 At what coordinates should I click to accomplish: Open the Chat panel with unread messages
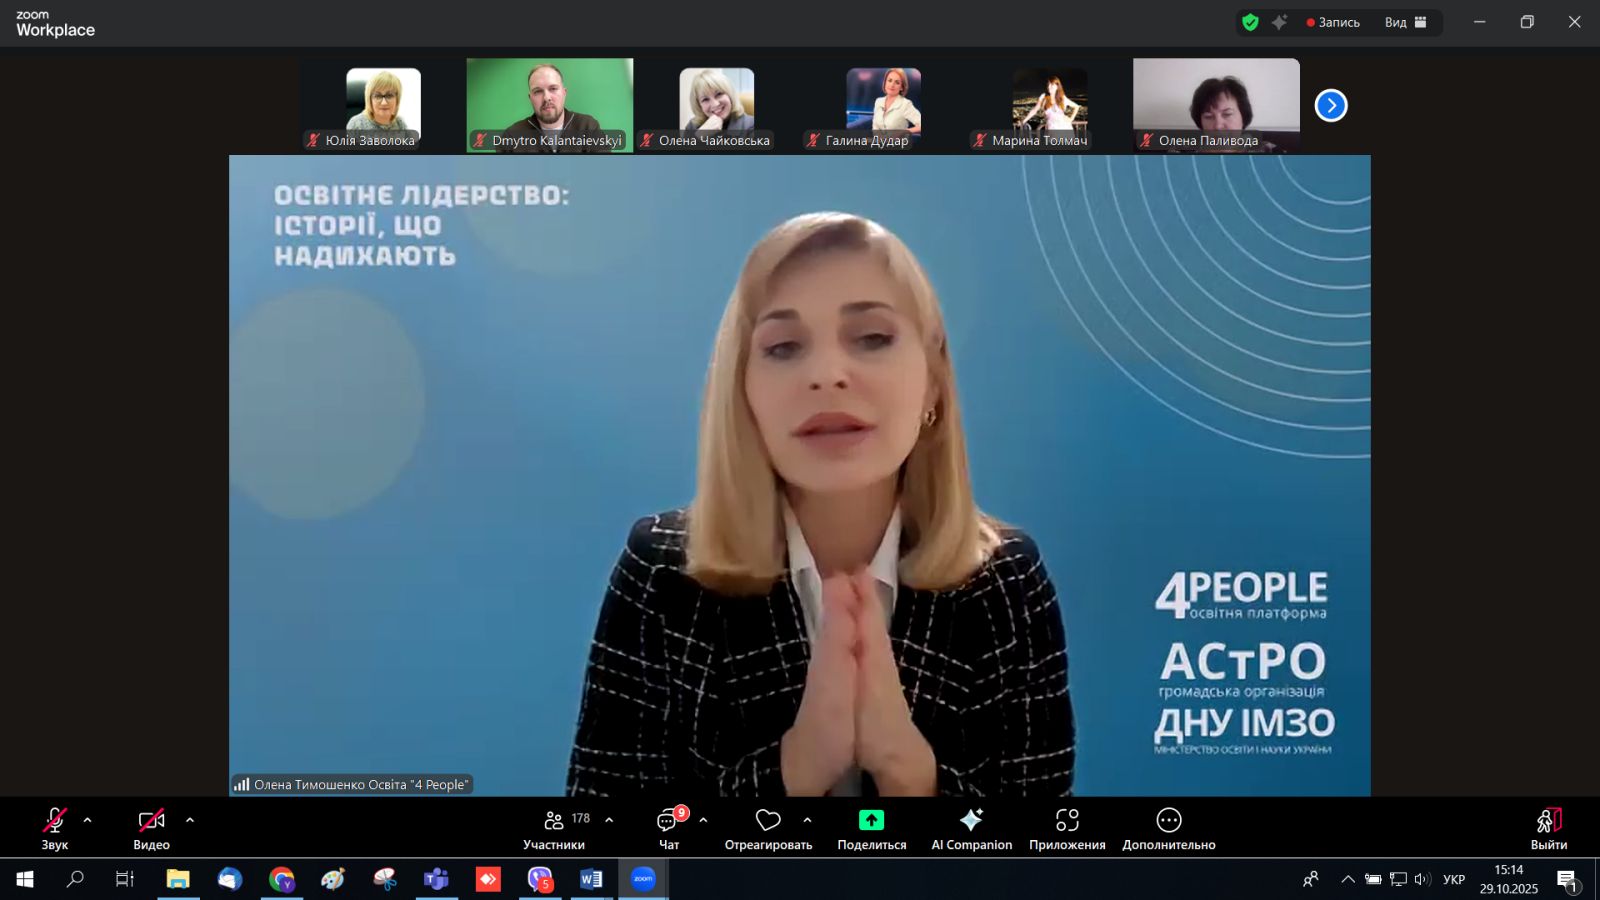point(668,821)
